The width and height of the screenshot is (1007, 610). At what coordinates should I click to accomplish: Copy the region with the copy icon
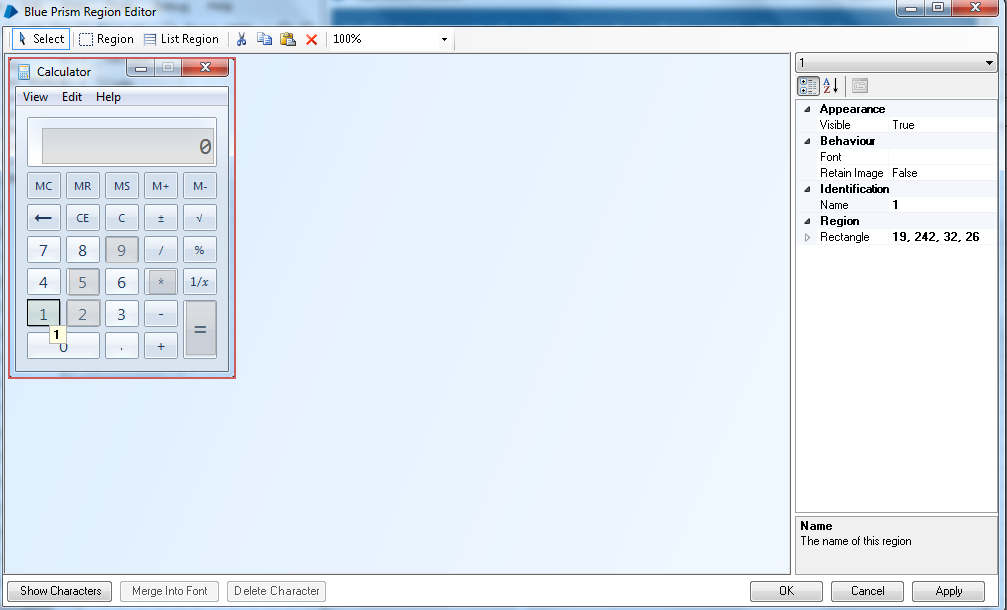click(264, 39)
